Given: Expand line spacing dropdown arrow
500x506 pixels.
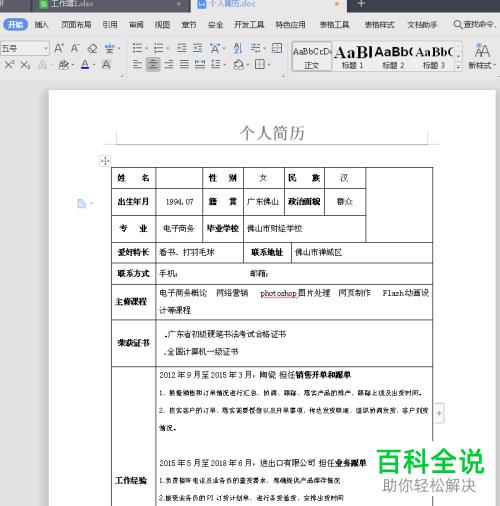Looking at the screenshot, I should point(225,65).
